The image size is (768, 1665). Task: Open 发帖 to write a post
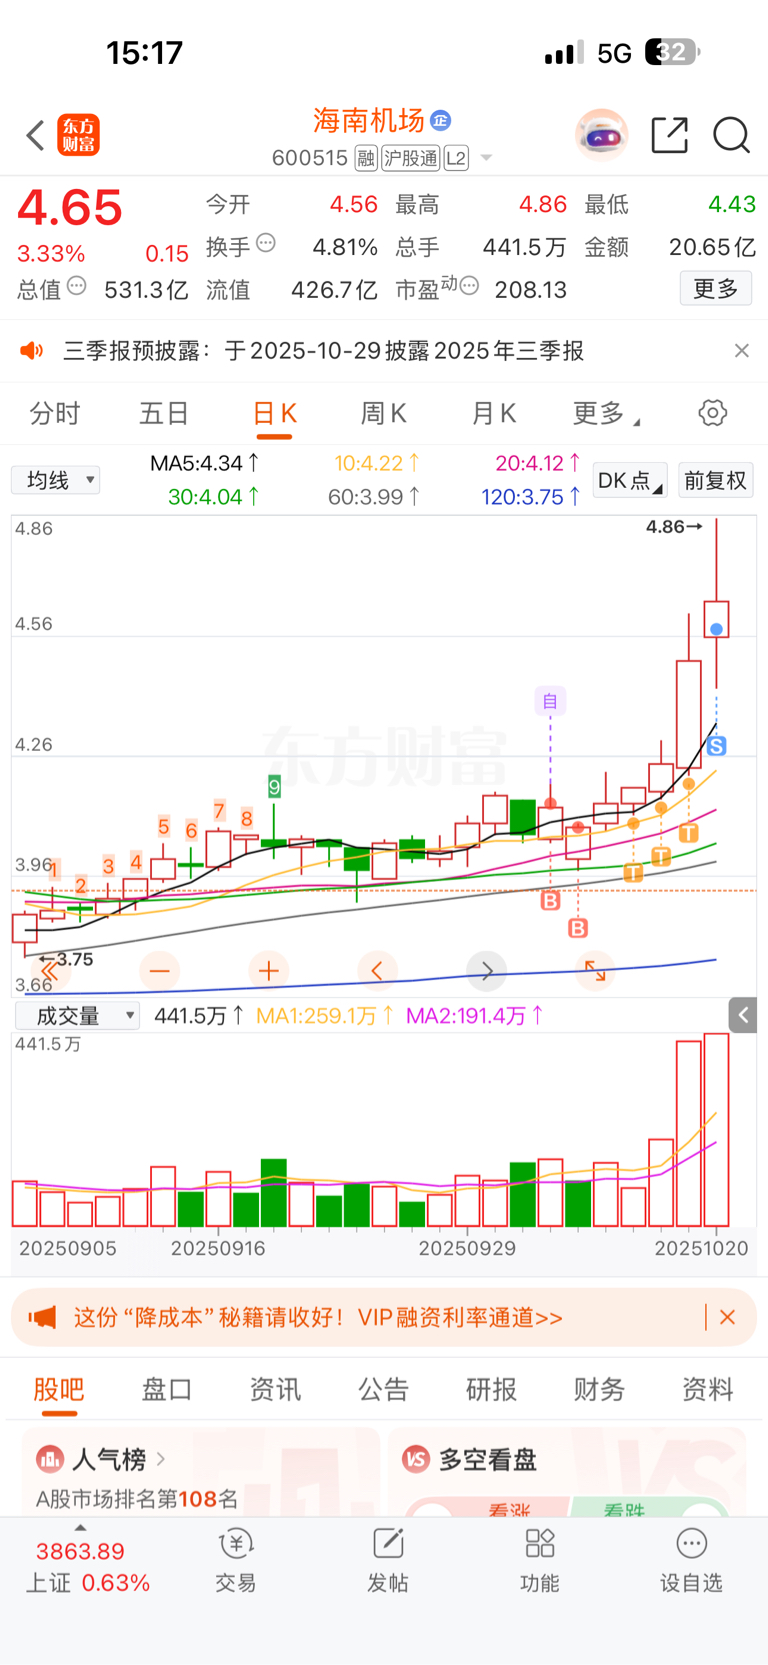[x=388, y=1561]
